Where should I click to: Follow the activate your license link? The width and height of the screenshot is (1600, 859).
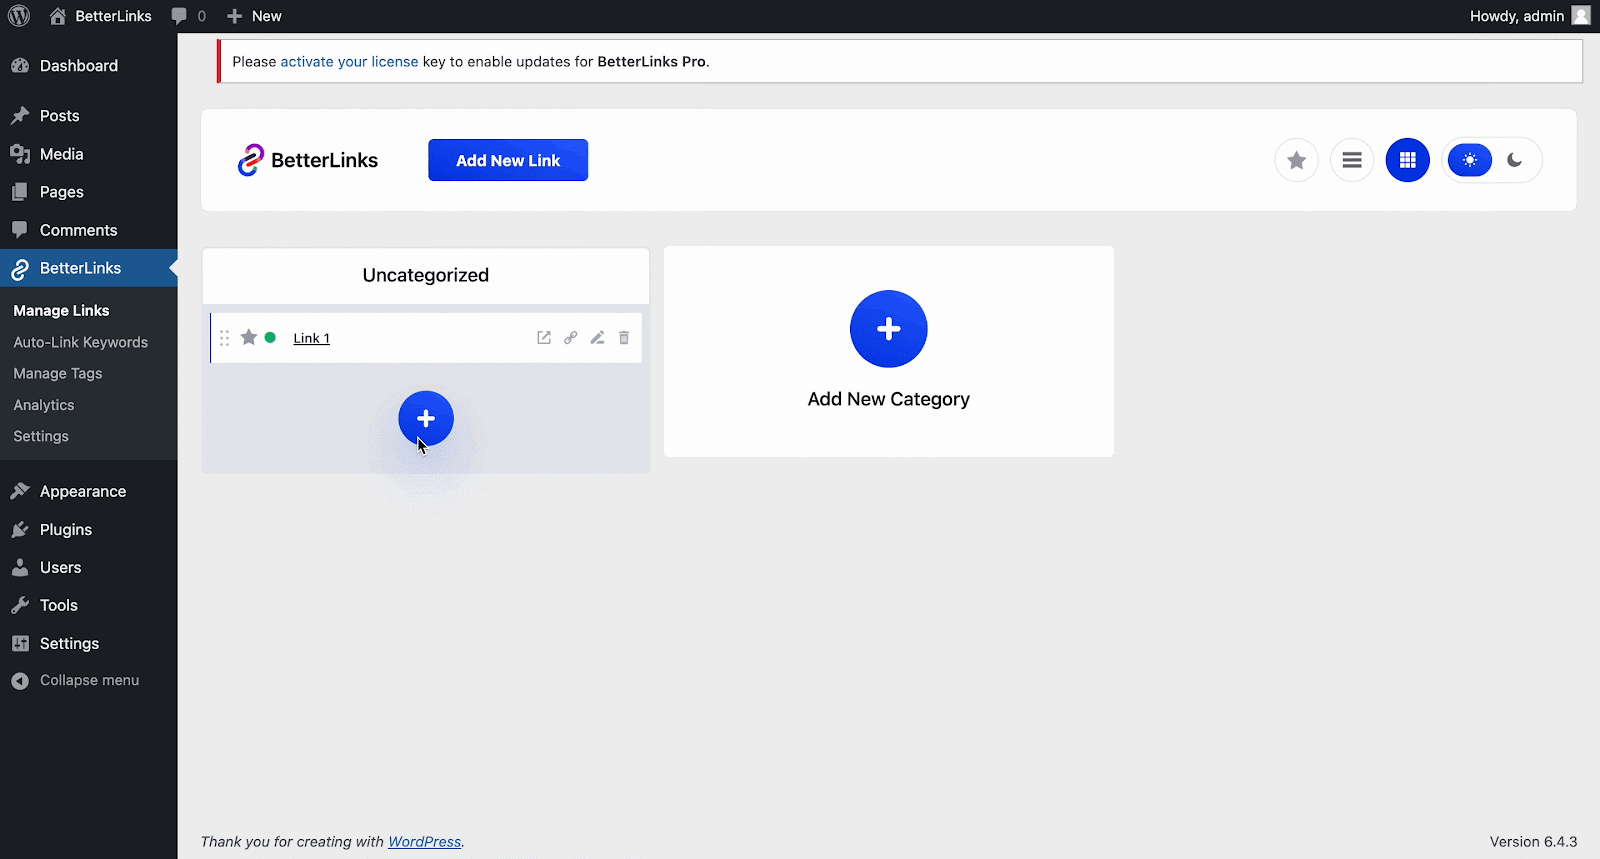coord(349,62)
